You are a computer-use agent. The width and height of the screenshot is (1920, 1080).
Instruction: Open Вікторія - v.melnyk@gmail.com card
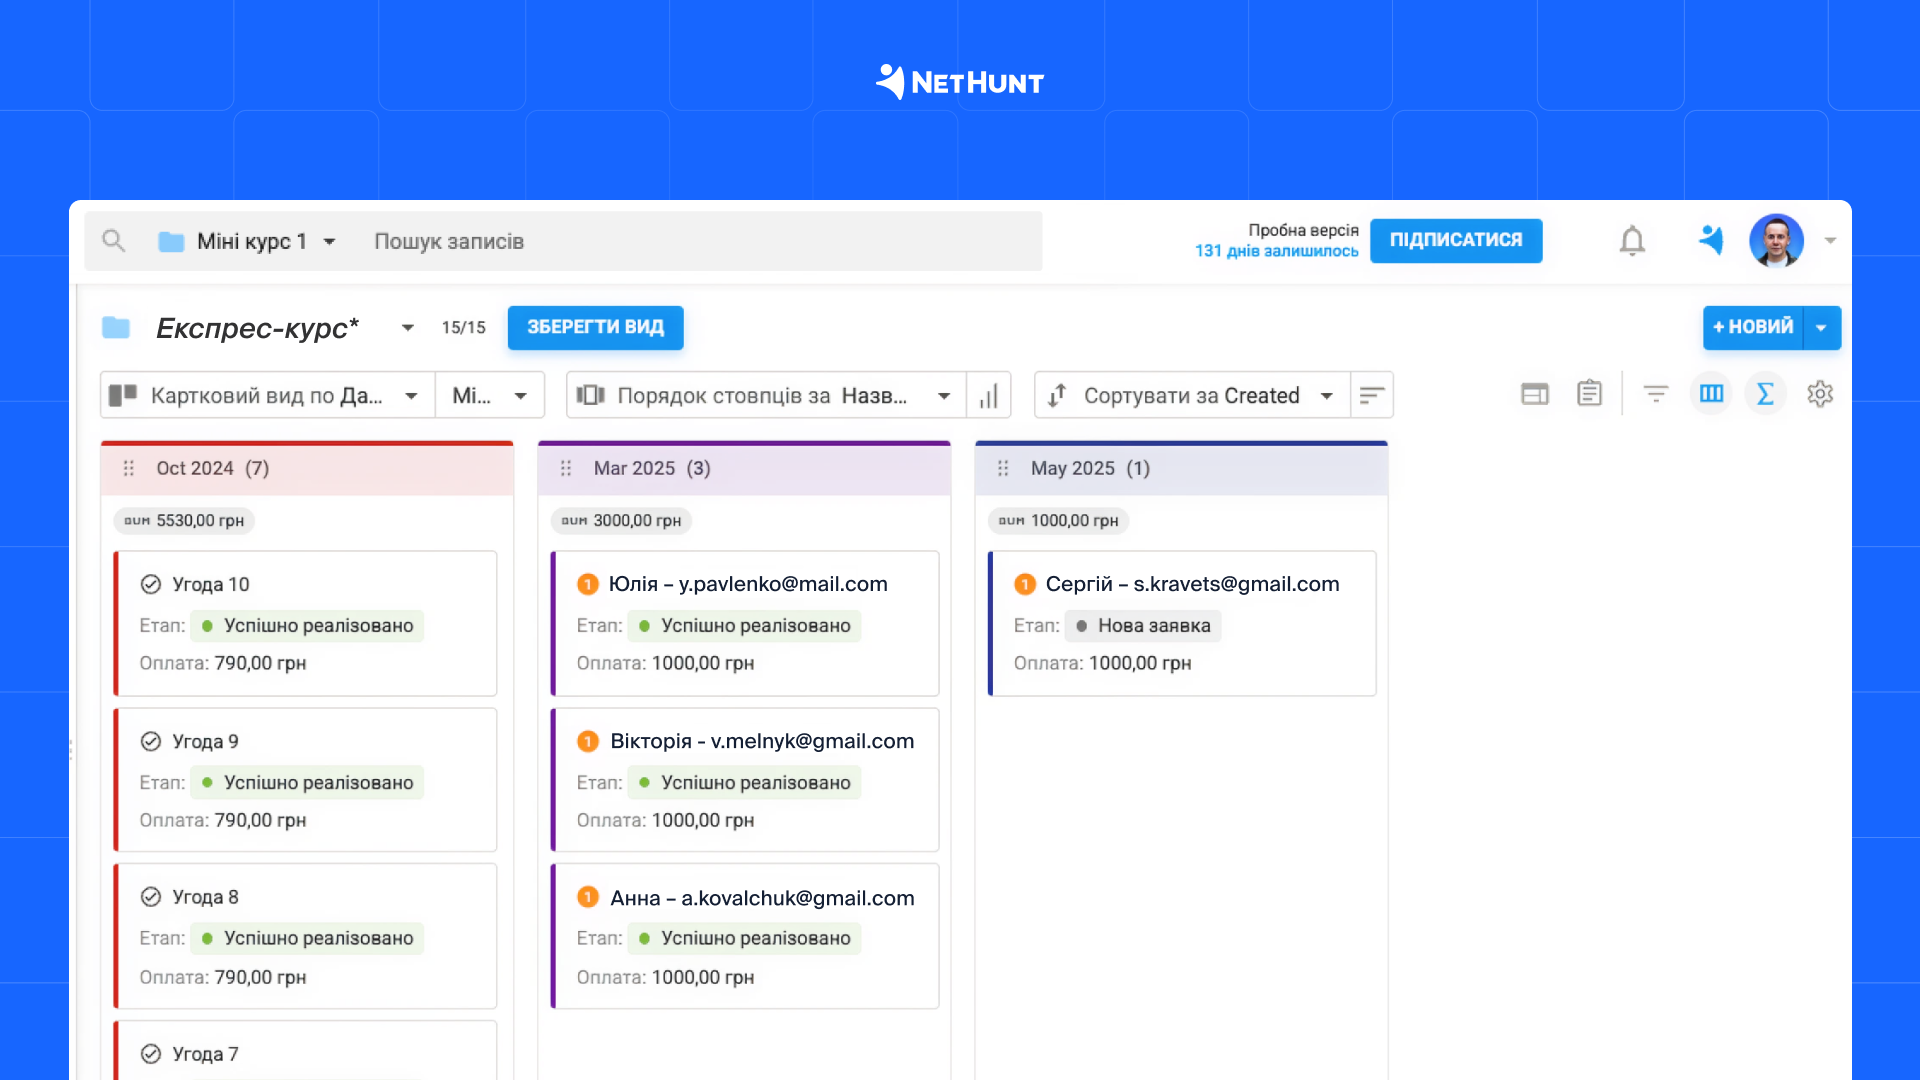[762, 741]
